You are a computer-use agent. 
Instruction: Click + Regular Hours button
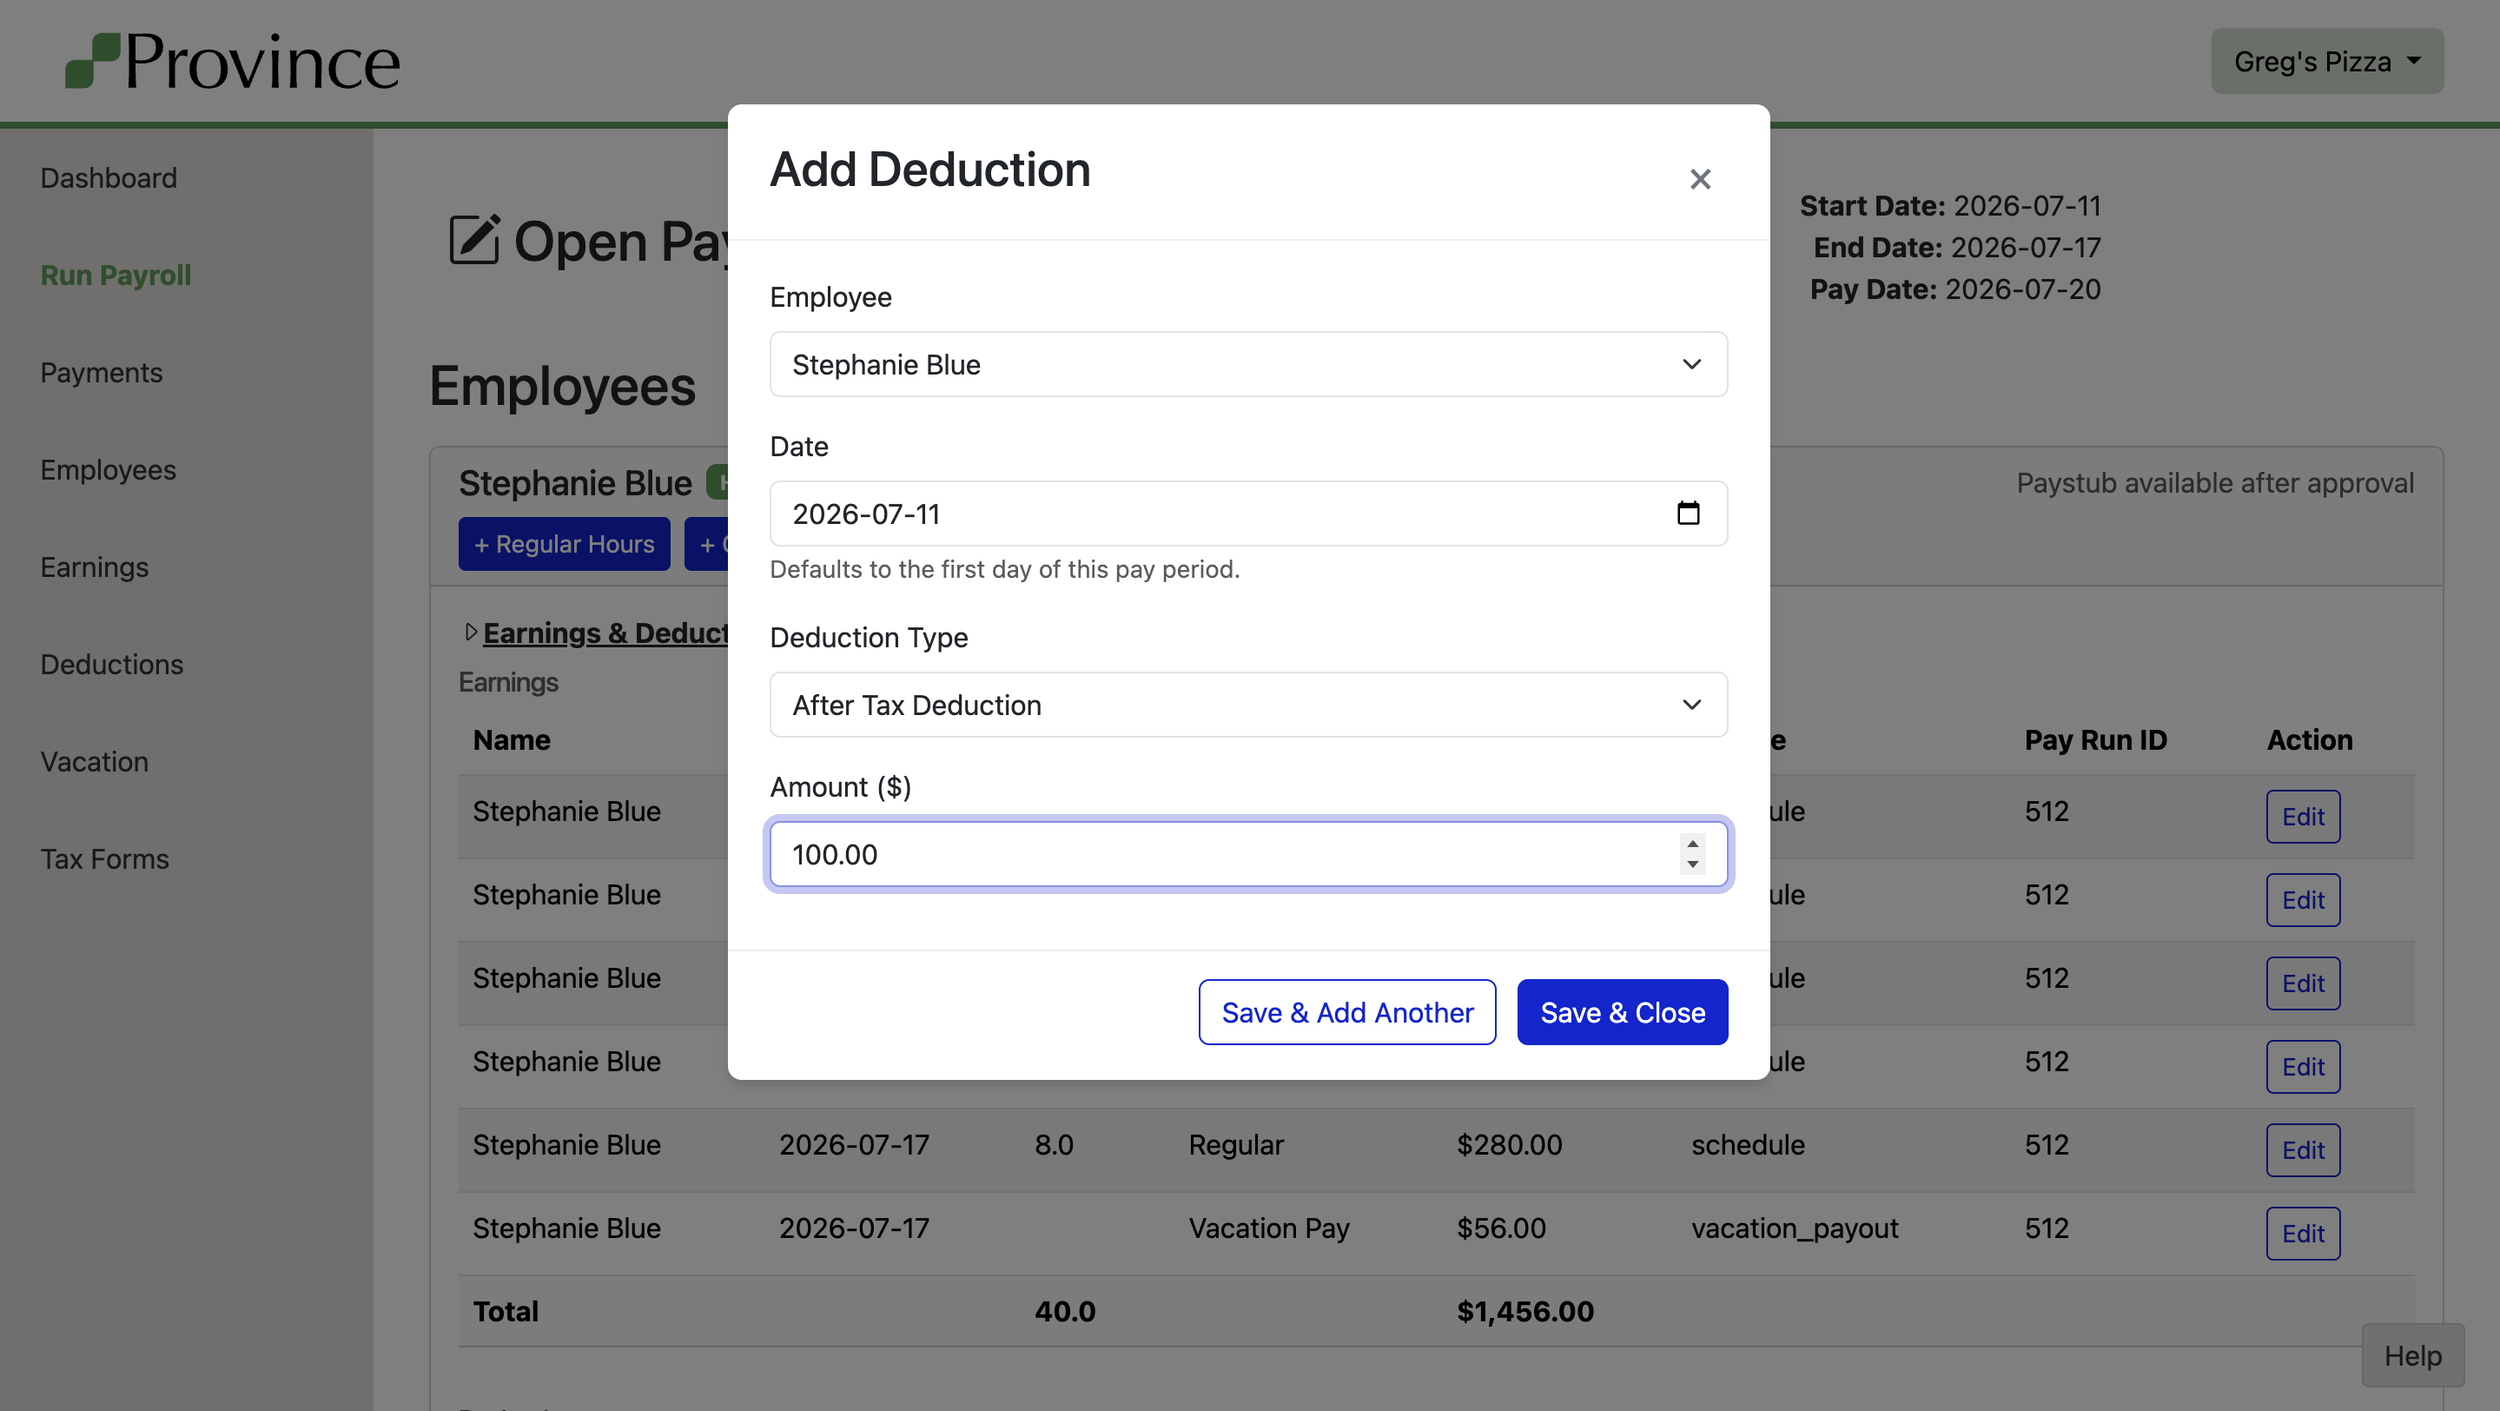[564, 544]
